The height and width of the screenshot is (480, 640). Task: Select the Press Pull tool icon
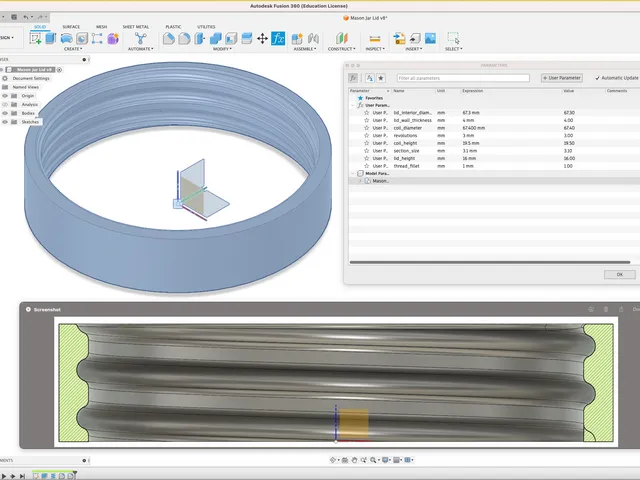[x=200, y=38]
